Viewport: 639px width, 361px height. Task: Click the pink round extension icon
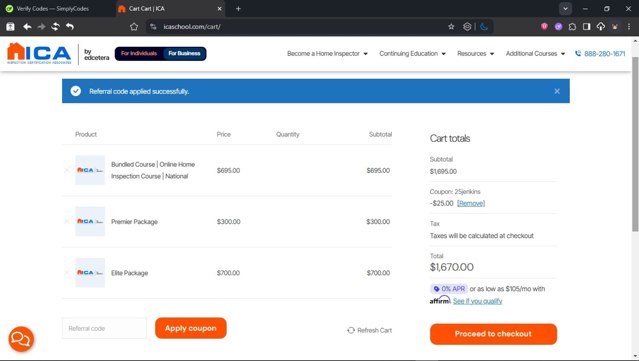pos(544,26)
